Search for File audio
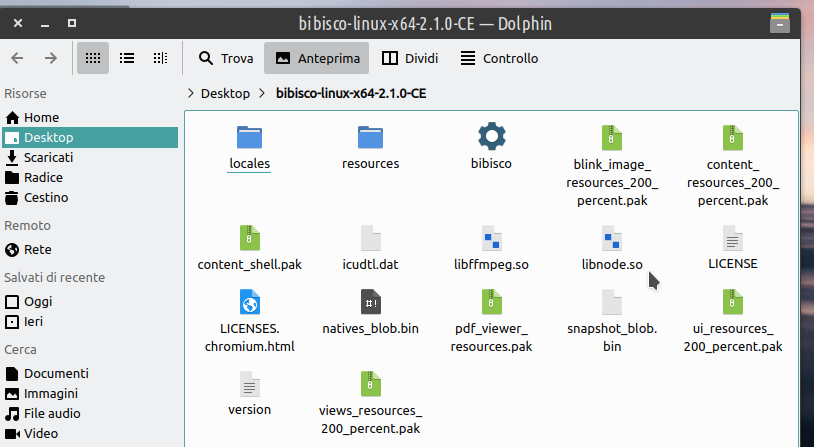 pos(90,414)
